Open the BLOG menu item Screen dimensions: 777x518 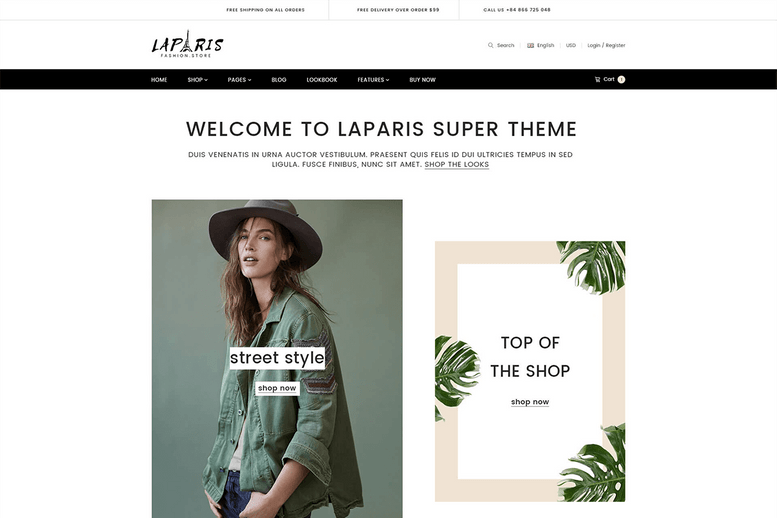[x=279, y=79]
